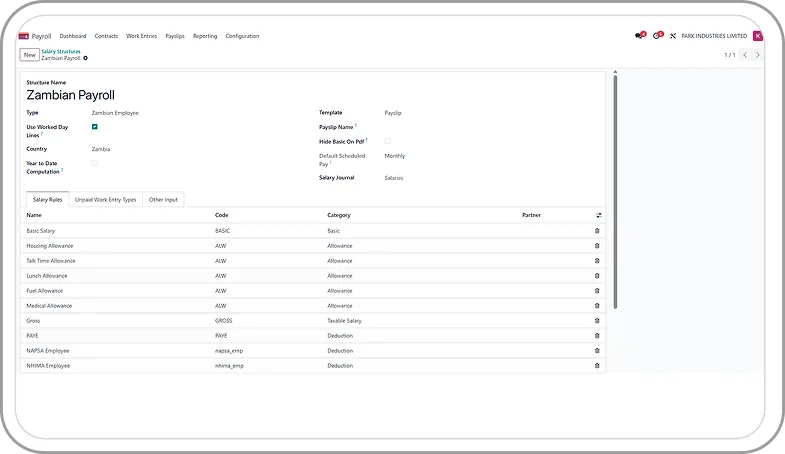Enable Year to Date Computation checkbox
This screenshot has height=454, width=785.
95,163
